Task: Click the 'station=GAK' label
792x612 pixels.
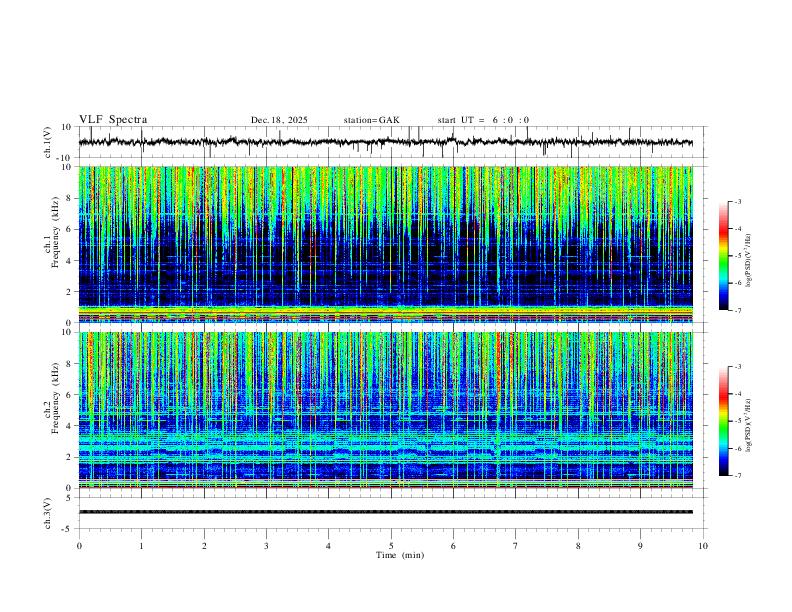Action: click(371, 120)
